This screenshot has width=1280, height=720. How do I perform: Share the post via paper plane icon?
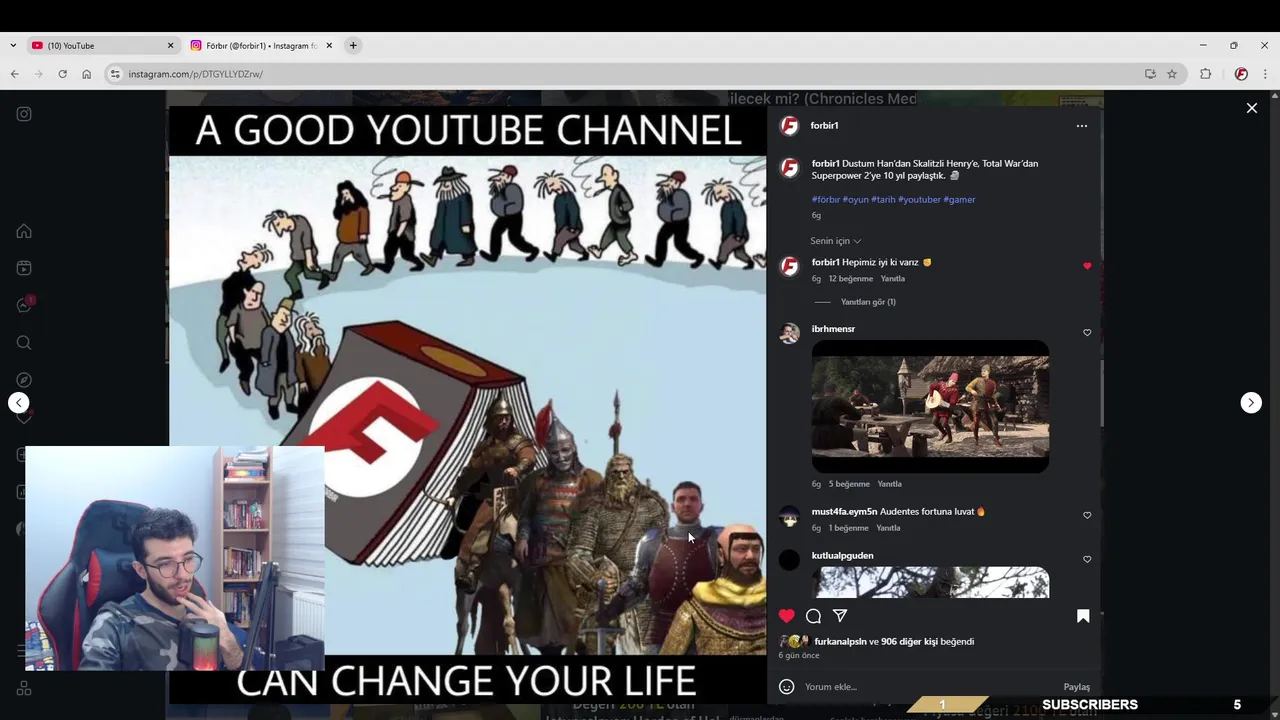tap(840, 616)
